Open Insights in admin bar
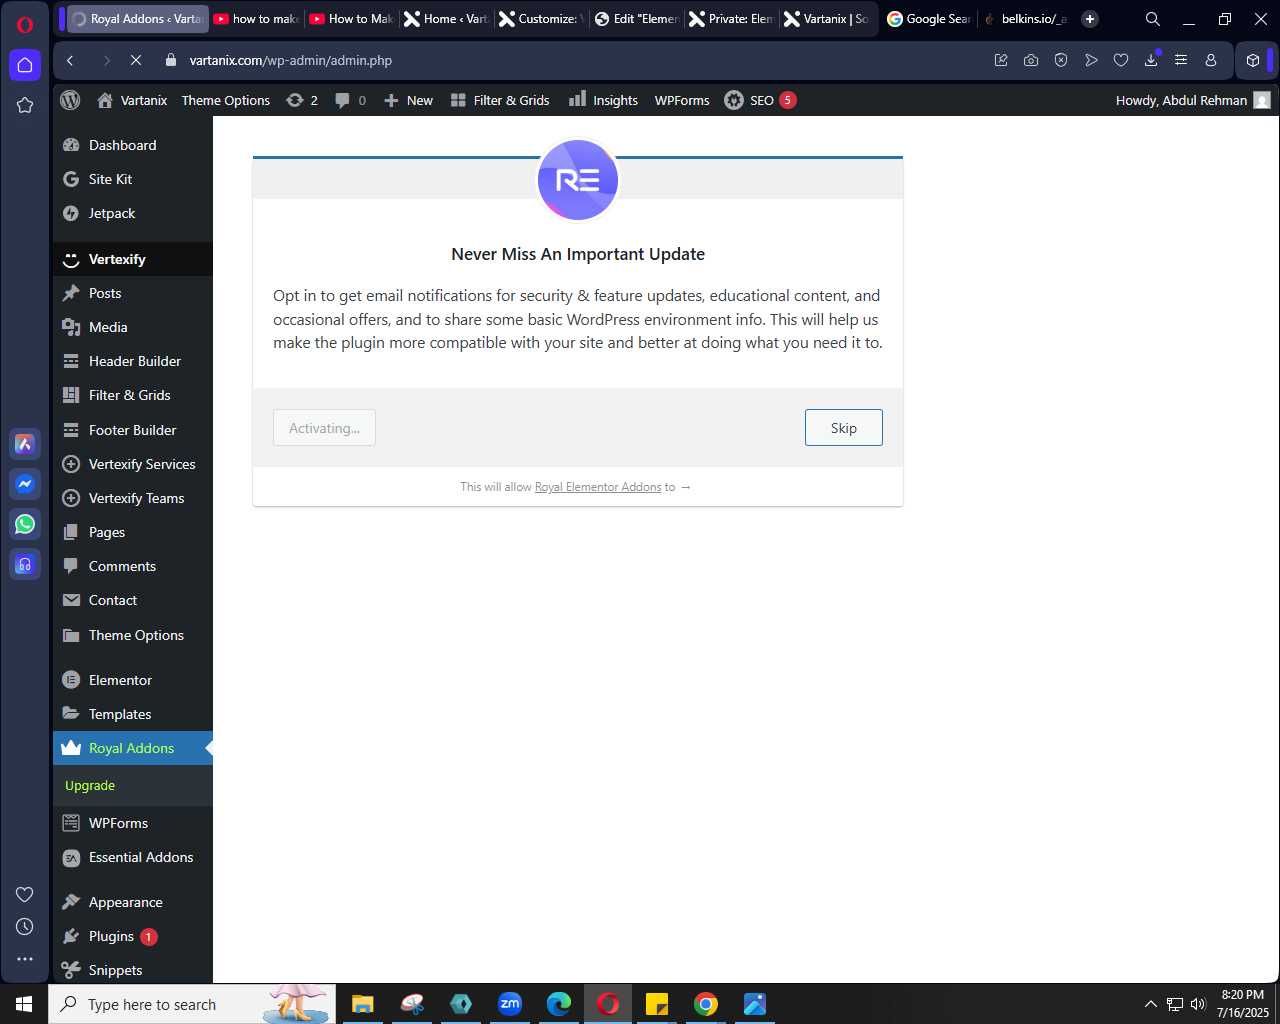 click(x=603, y=100)
